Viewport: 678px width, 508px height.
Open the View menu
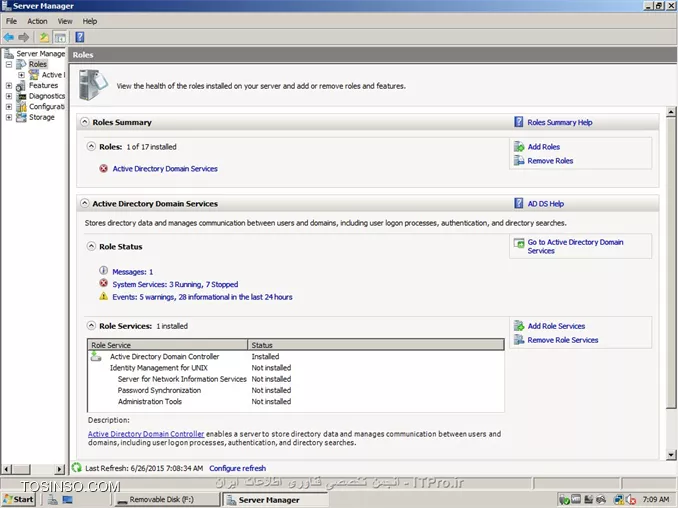[65, 21]
